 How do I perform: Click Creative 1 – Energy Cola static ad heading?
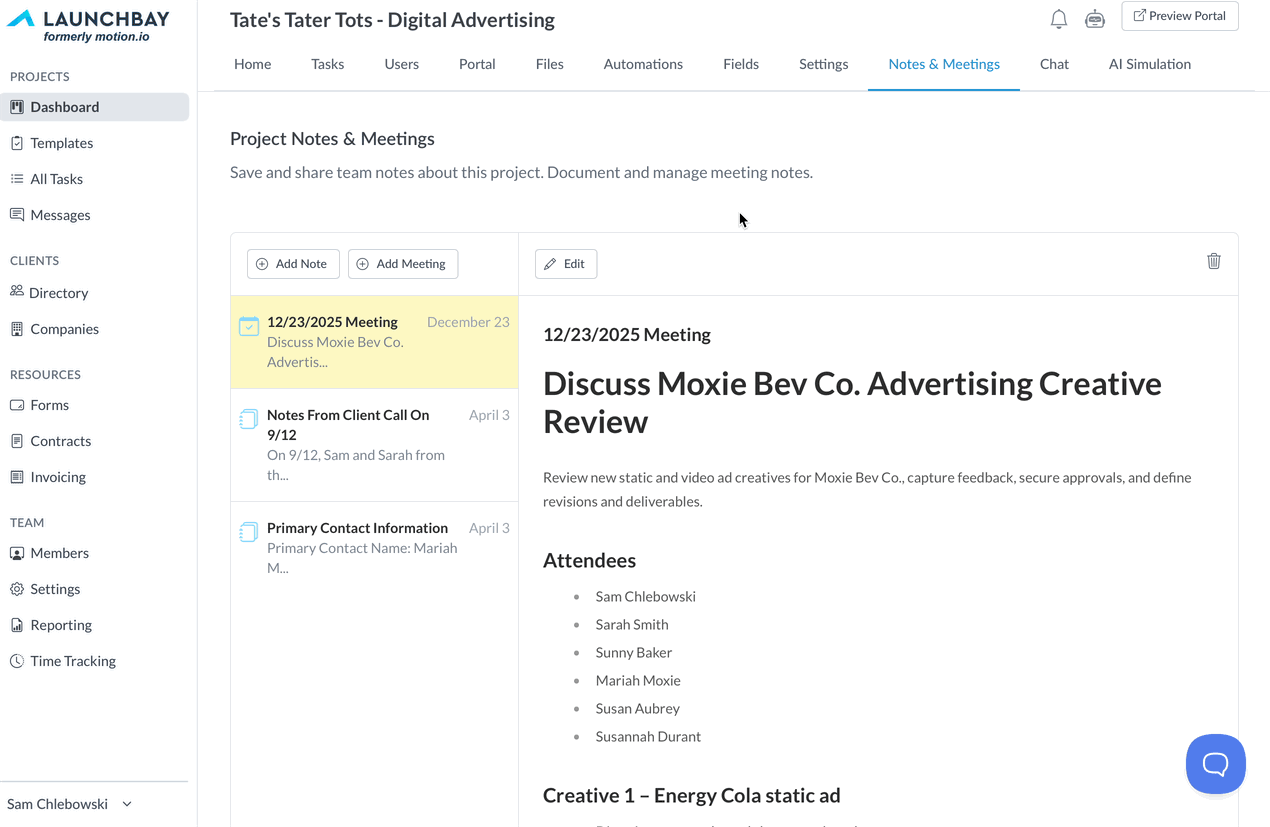(692, 795)
